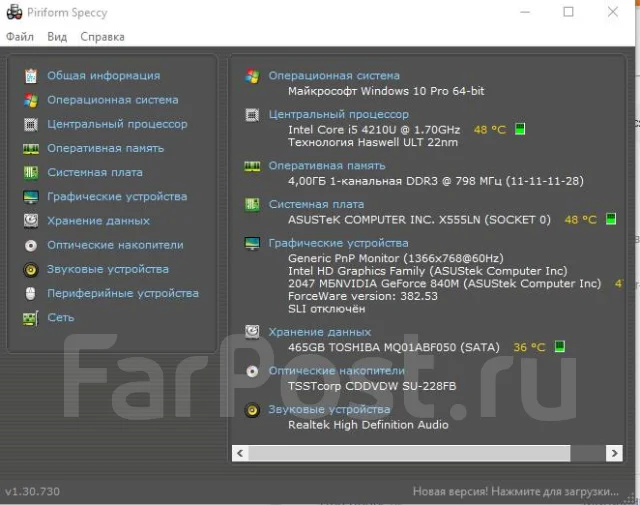Click the Общая информация sidebar icon
The image size is (640, 505).
[x=31, y=76]
